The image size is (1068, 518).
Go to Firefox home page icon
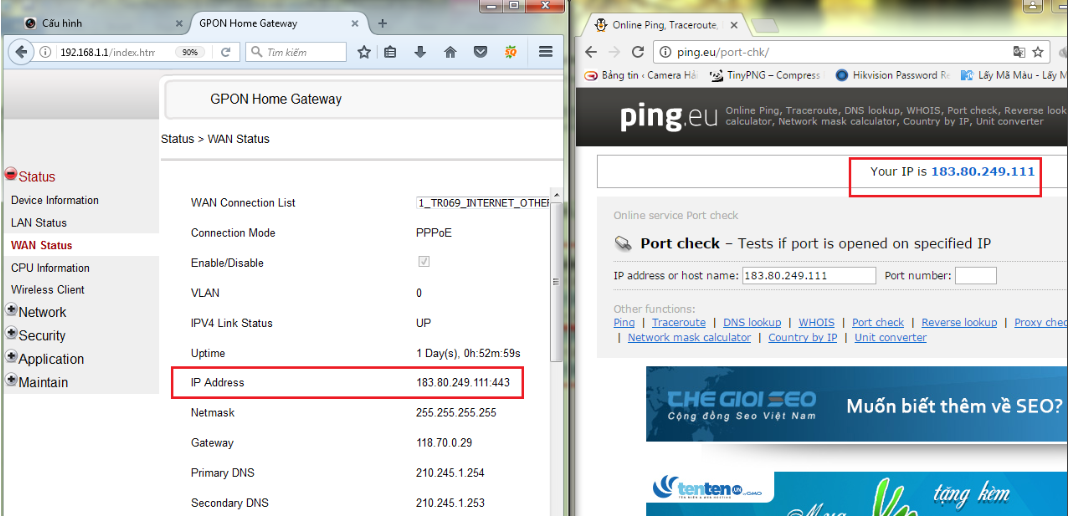[x=450, y=52]
